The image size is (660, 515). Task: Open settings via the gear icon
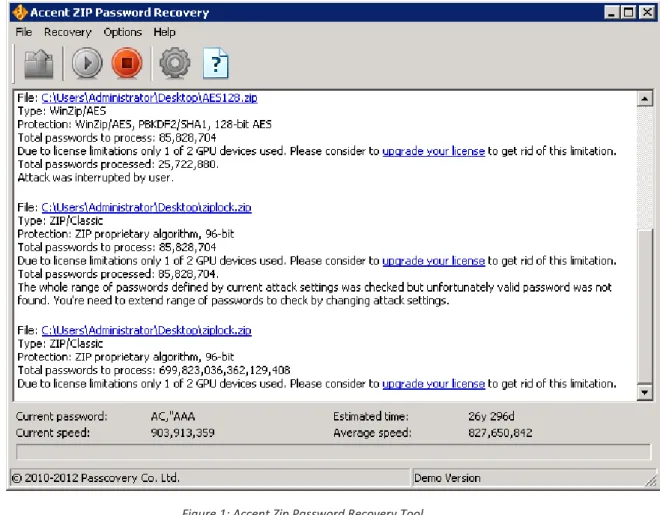175,64
